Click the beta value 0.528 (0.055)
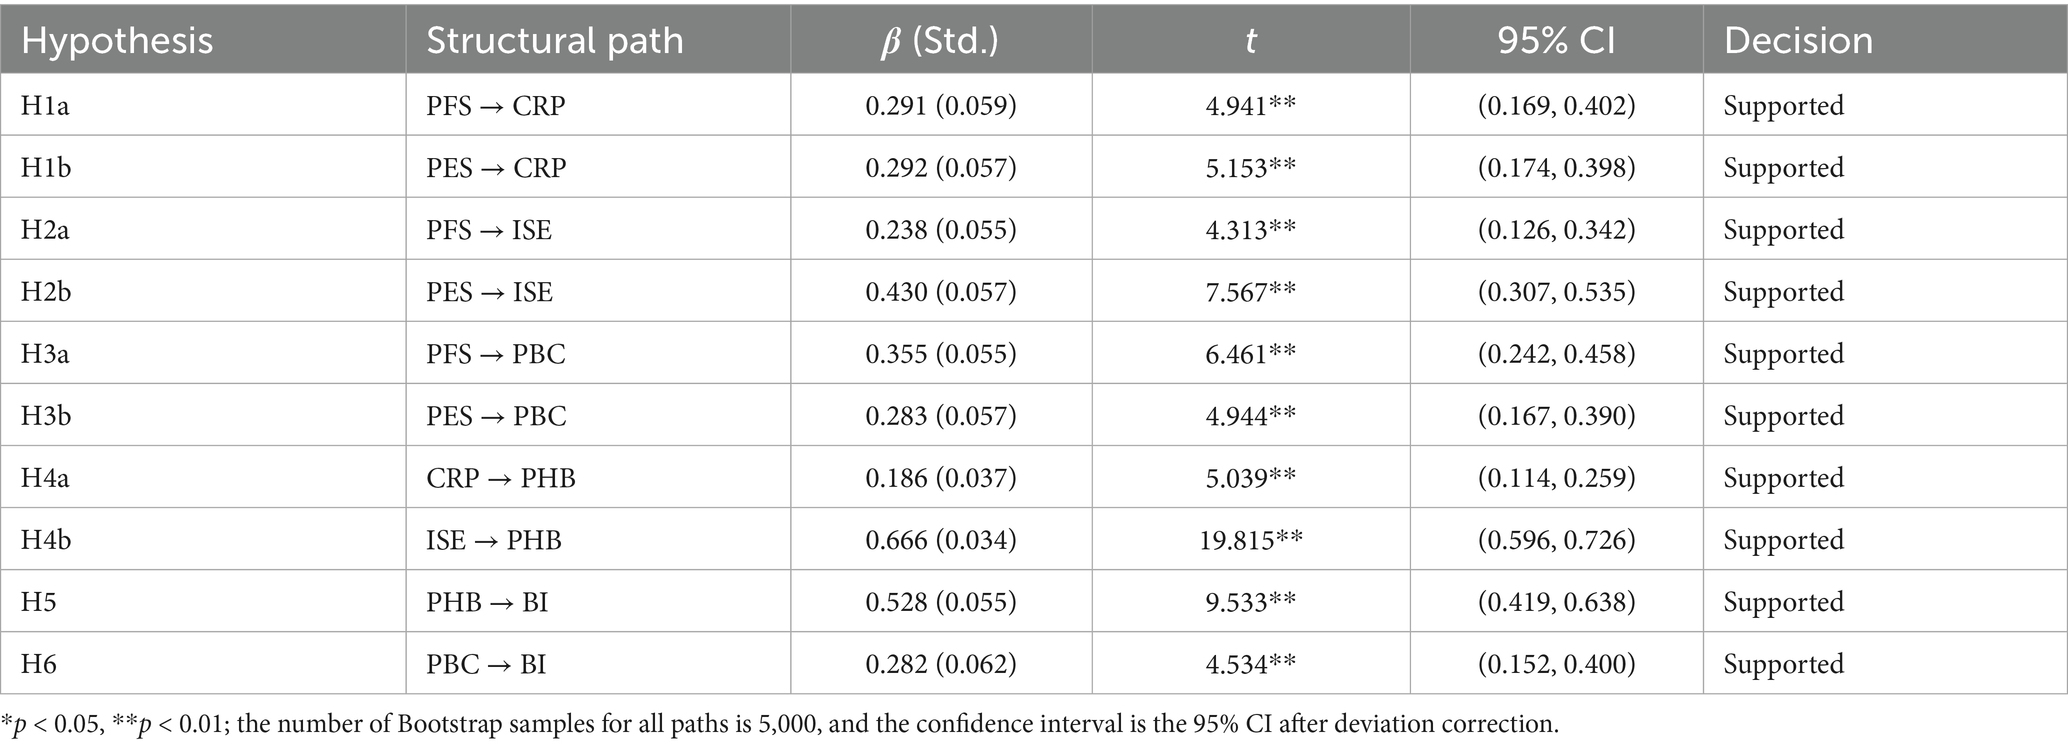This screenshot has width=2068, height=748. tap(940, 602)
